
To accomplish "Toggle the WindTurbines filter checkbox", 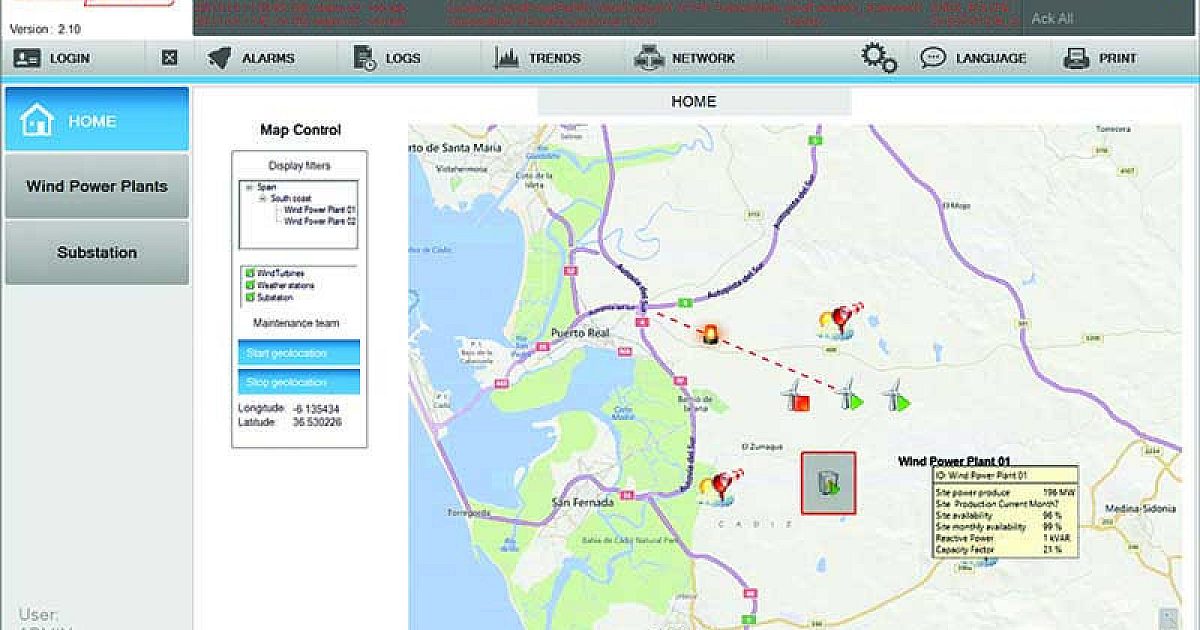I will [x=248, y=273].
